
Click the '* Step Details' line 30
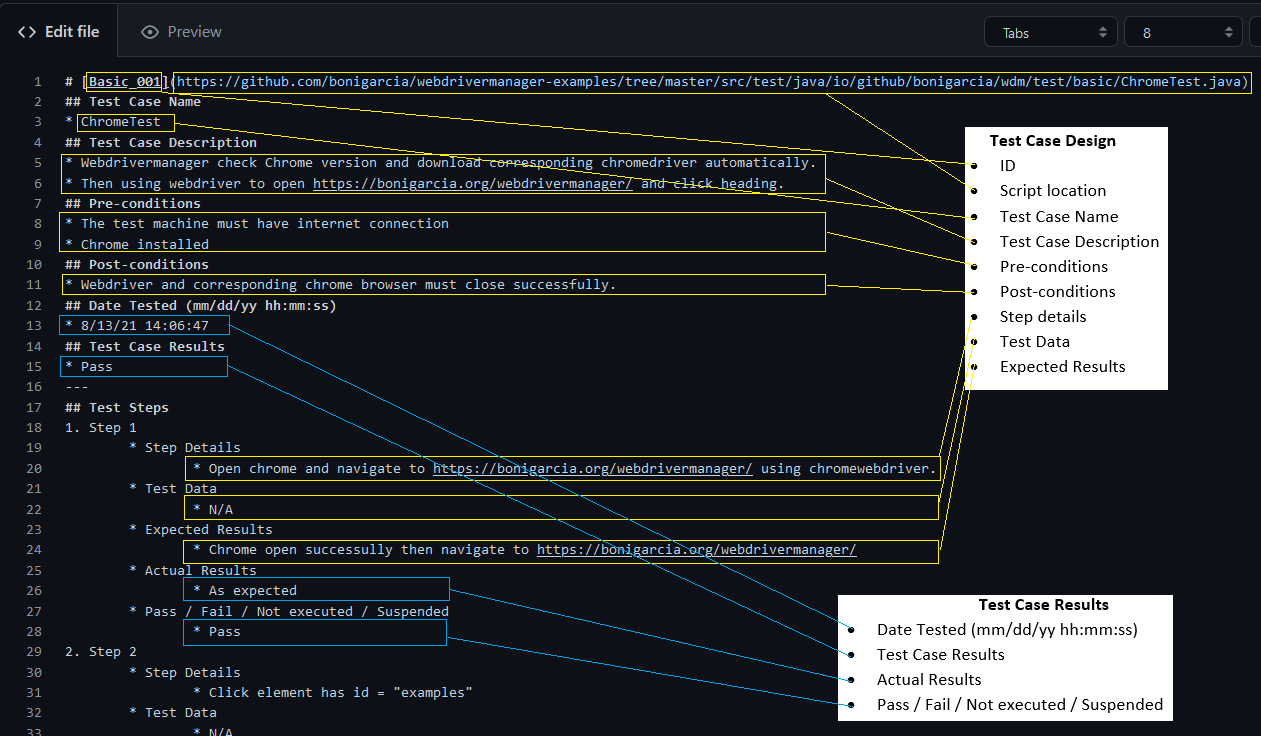(x=185, y=672)
